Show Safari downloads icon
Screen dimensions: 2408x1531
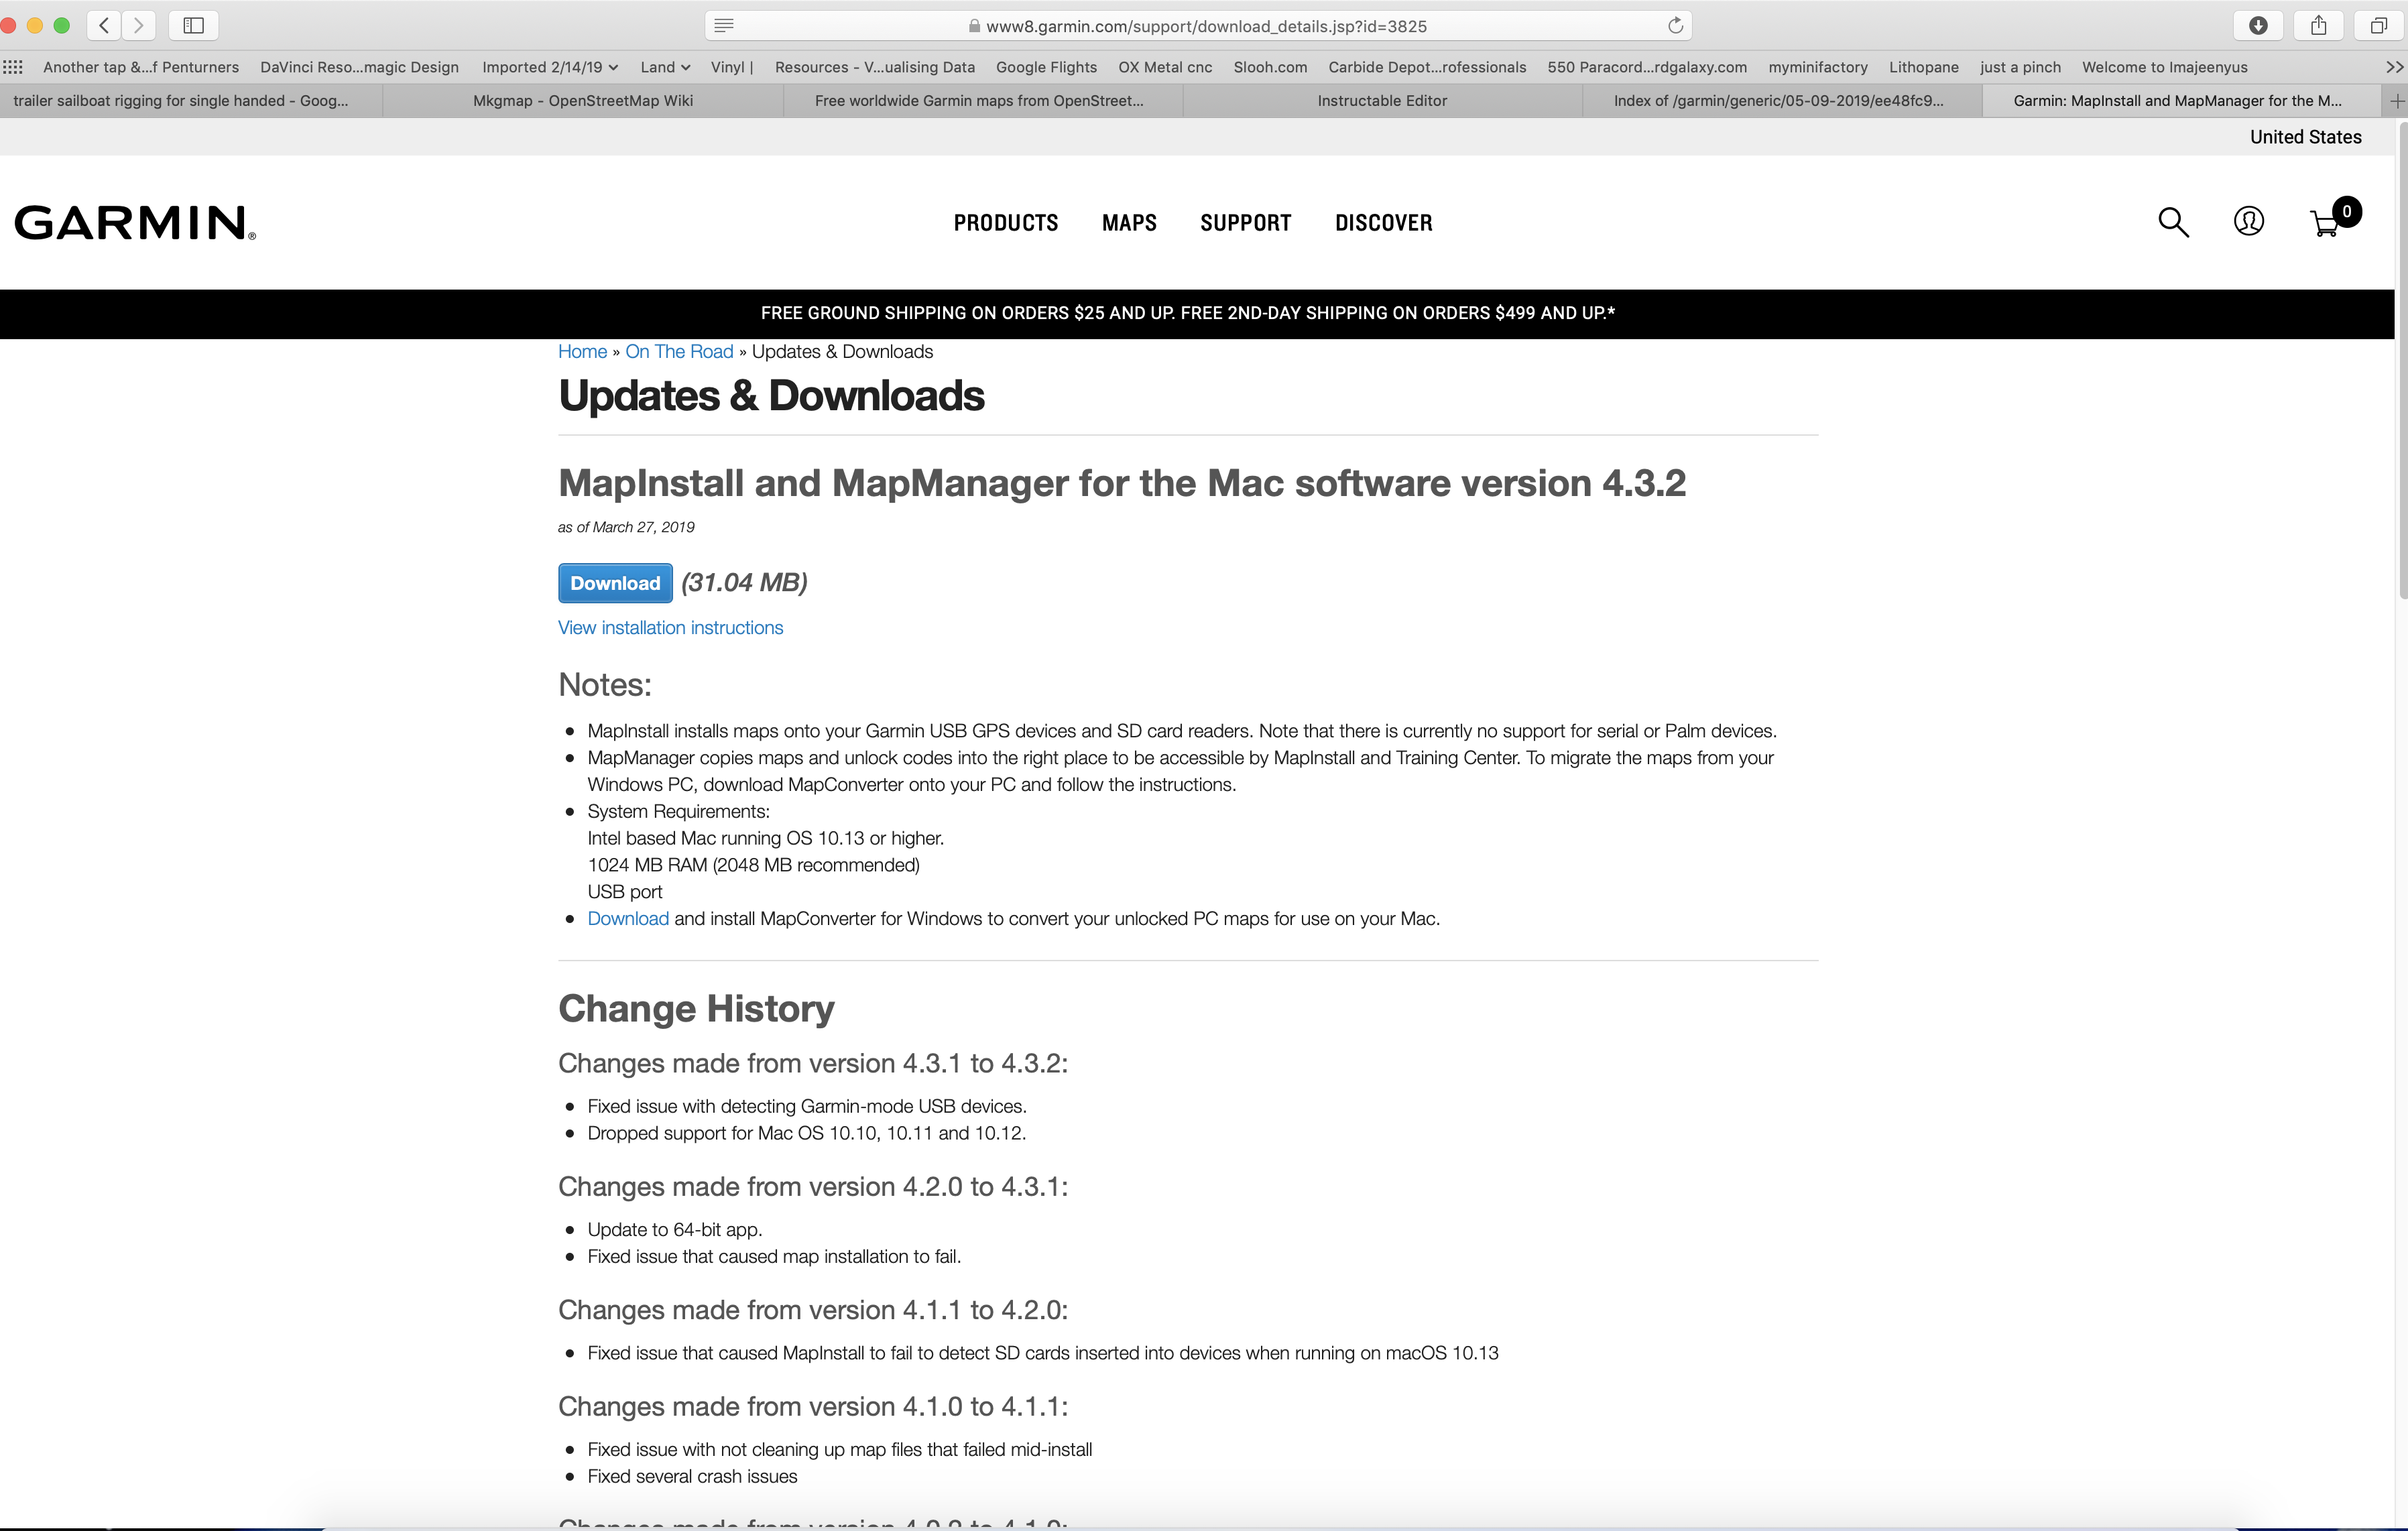2258,25
